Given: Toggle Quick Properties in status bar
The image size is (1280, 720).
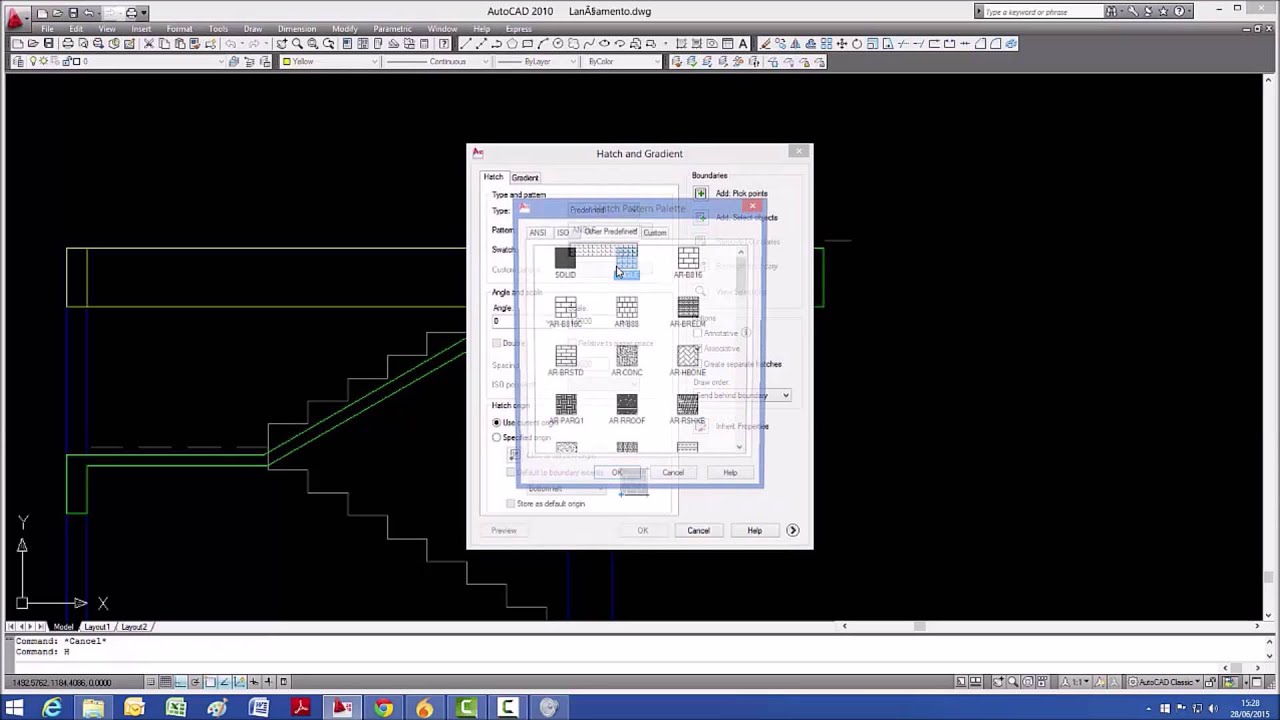Looking at the screenshot, I should point(283,682).
